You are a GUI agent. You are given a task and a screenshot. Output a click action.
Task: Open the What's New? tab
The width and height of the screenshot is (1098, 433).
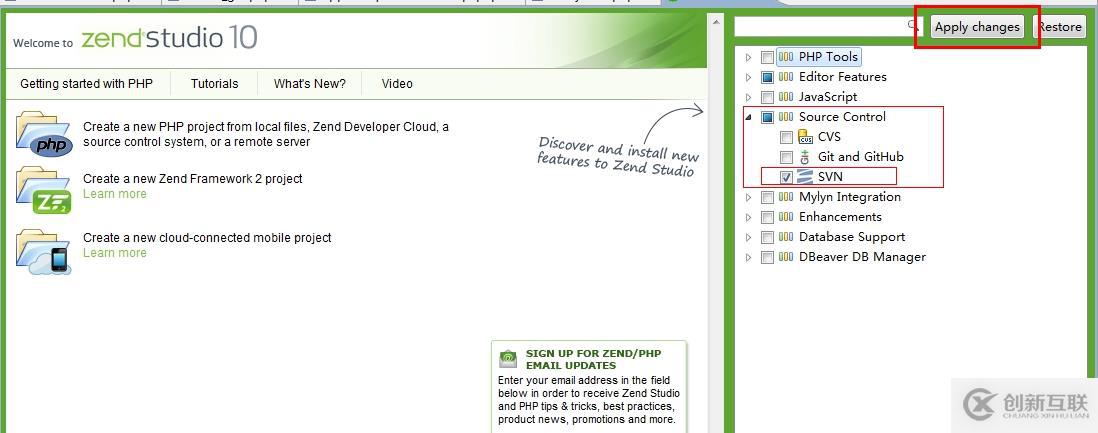[x=310, y=83]
